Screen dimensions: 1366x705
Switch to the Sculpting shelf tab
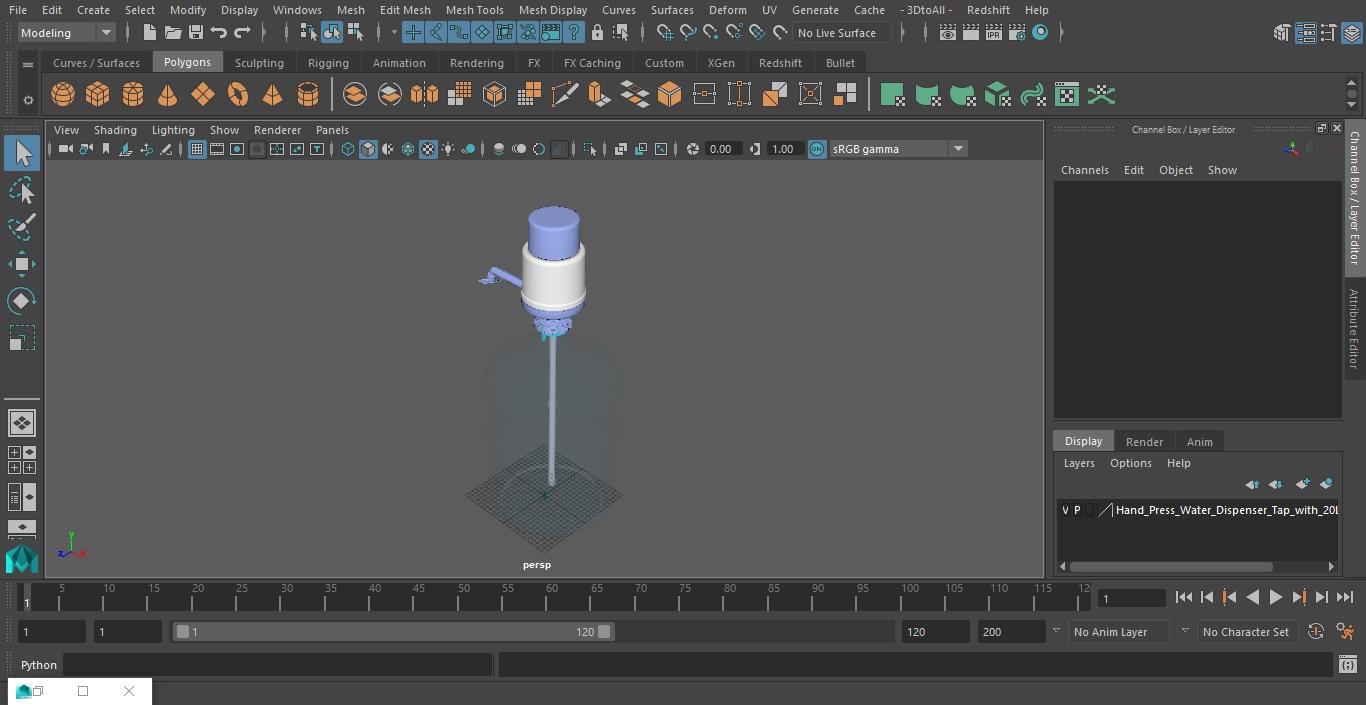259,63
